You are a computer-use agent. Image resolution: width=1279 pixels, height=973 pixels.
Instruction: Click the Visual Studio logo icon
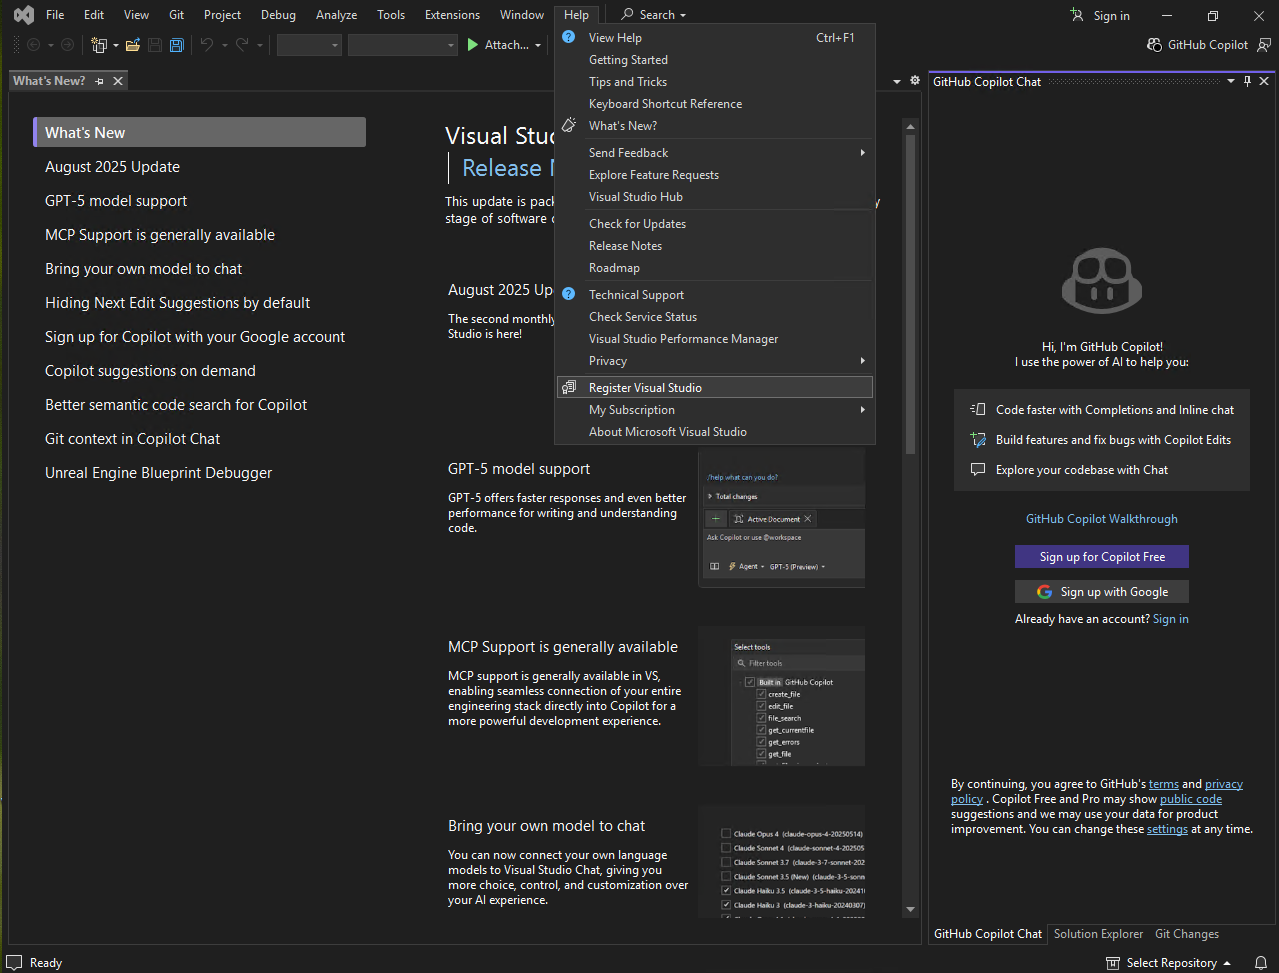pyautogui.click(x=24, y=15)
